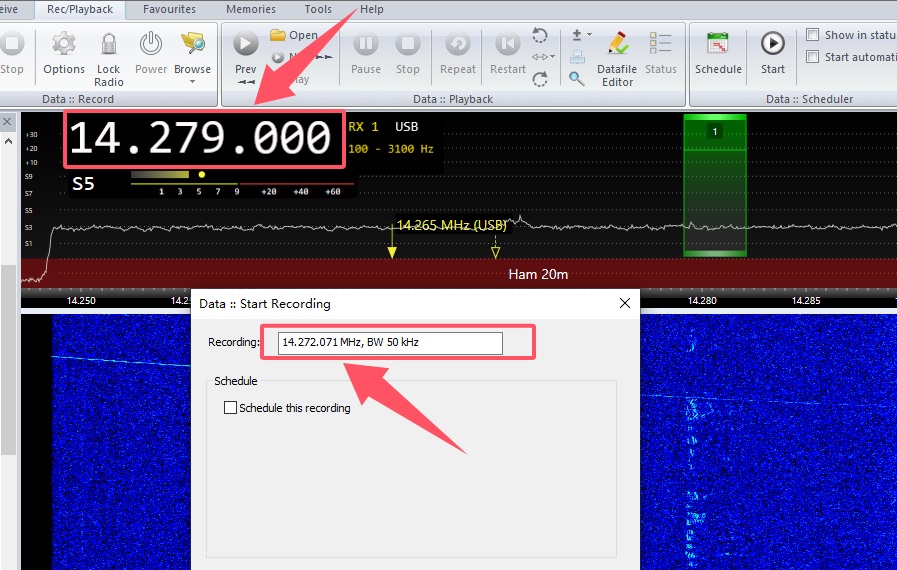897x570 pixels.
Task: Close the Start Recording dialog
Action: (x=625, y=303)
